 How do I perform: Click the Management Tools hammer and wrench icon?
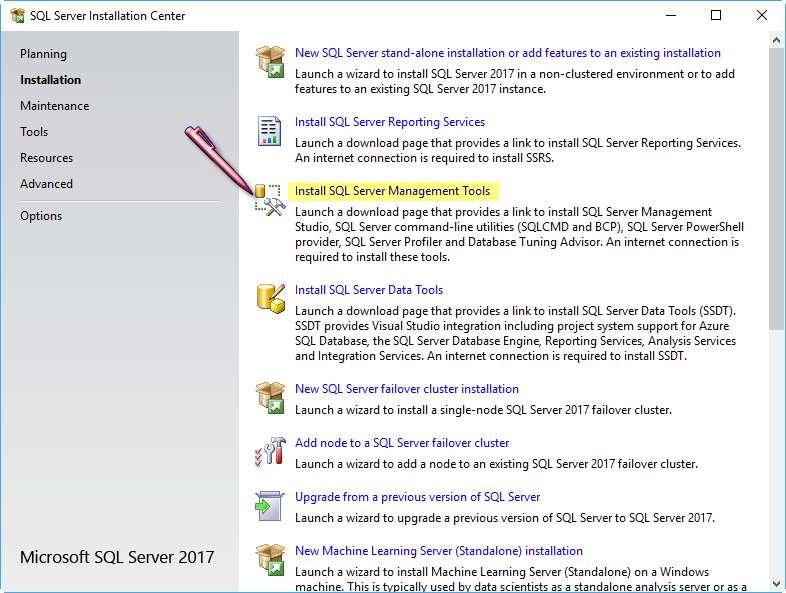click(270, 200)
